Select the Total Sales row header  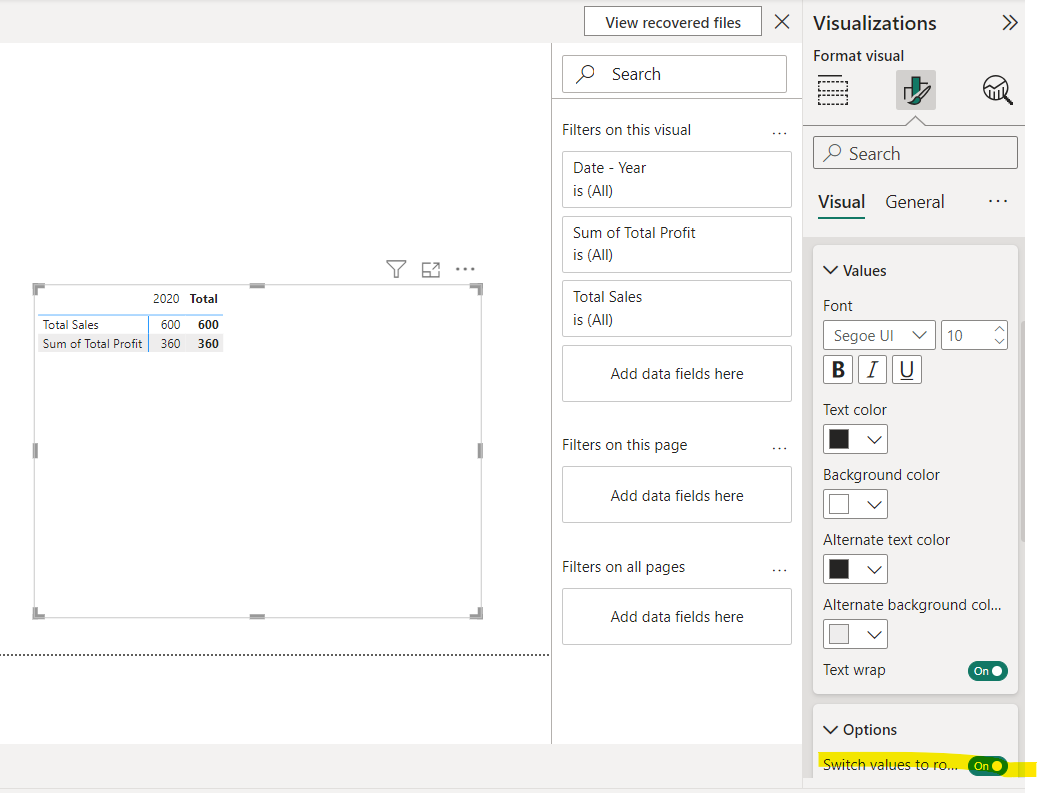[x=71, y=325]
